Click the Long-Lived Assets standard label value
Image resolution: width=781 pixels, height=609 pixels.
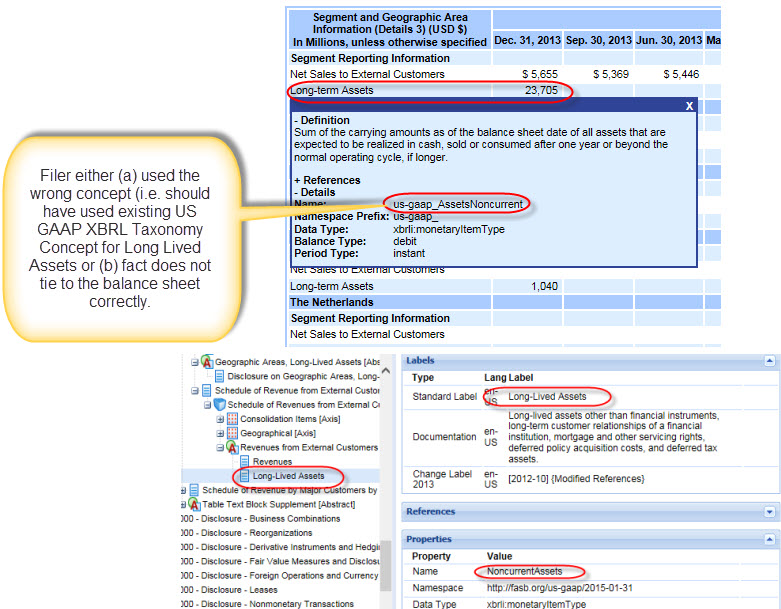(547, 396)
